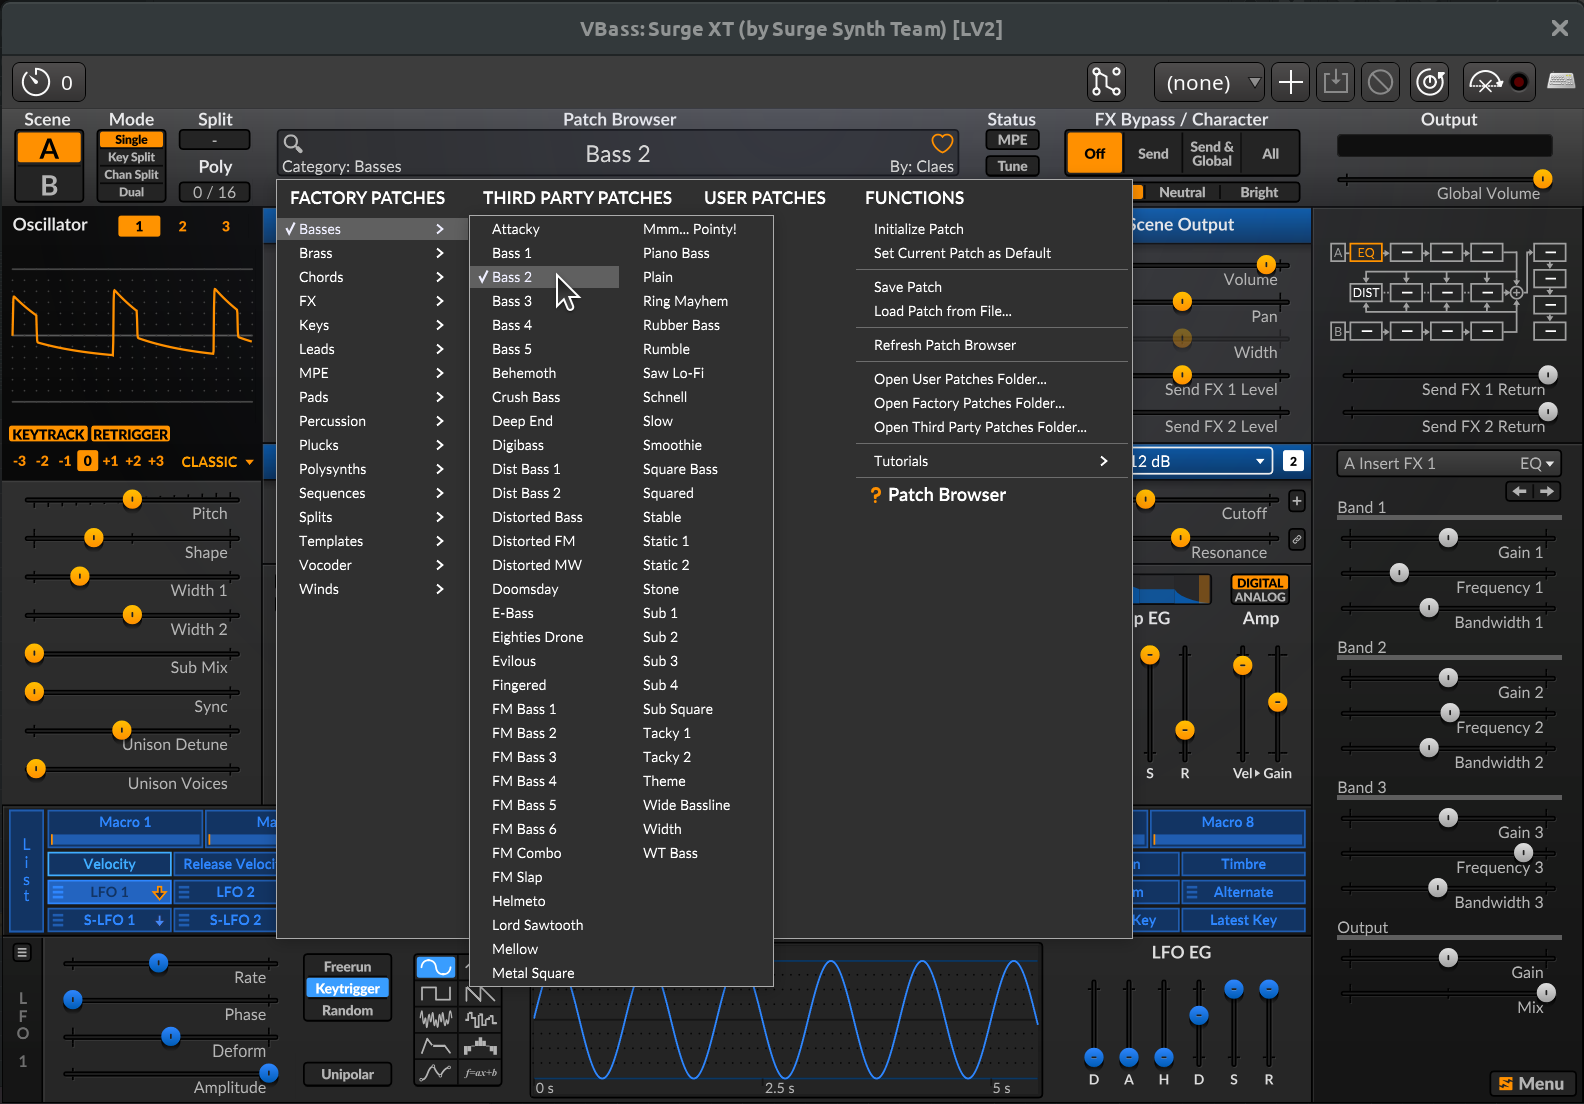Click the save preset download icon

pos(1336,82)
